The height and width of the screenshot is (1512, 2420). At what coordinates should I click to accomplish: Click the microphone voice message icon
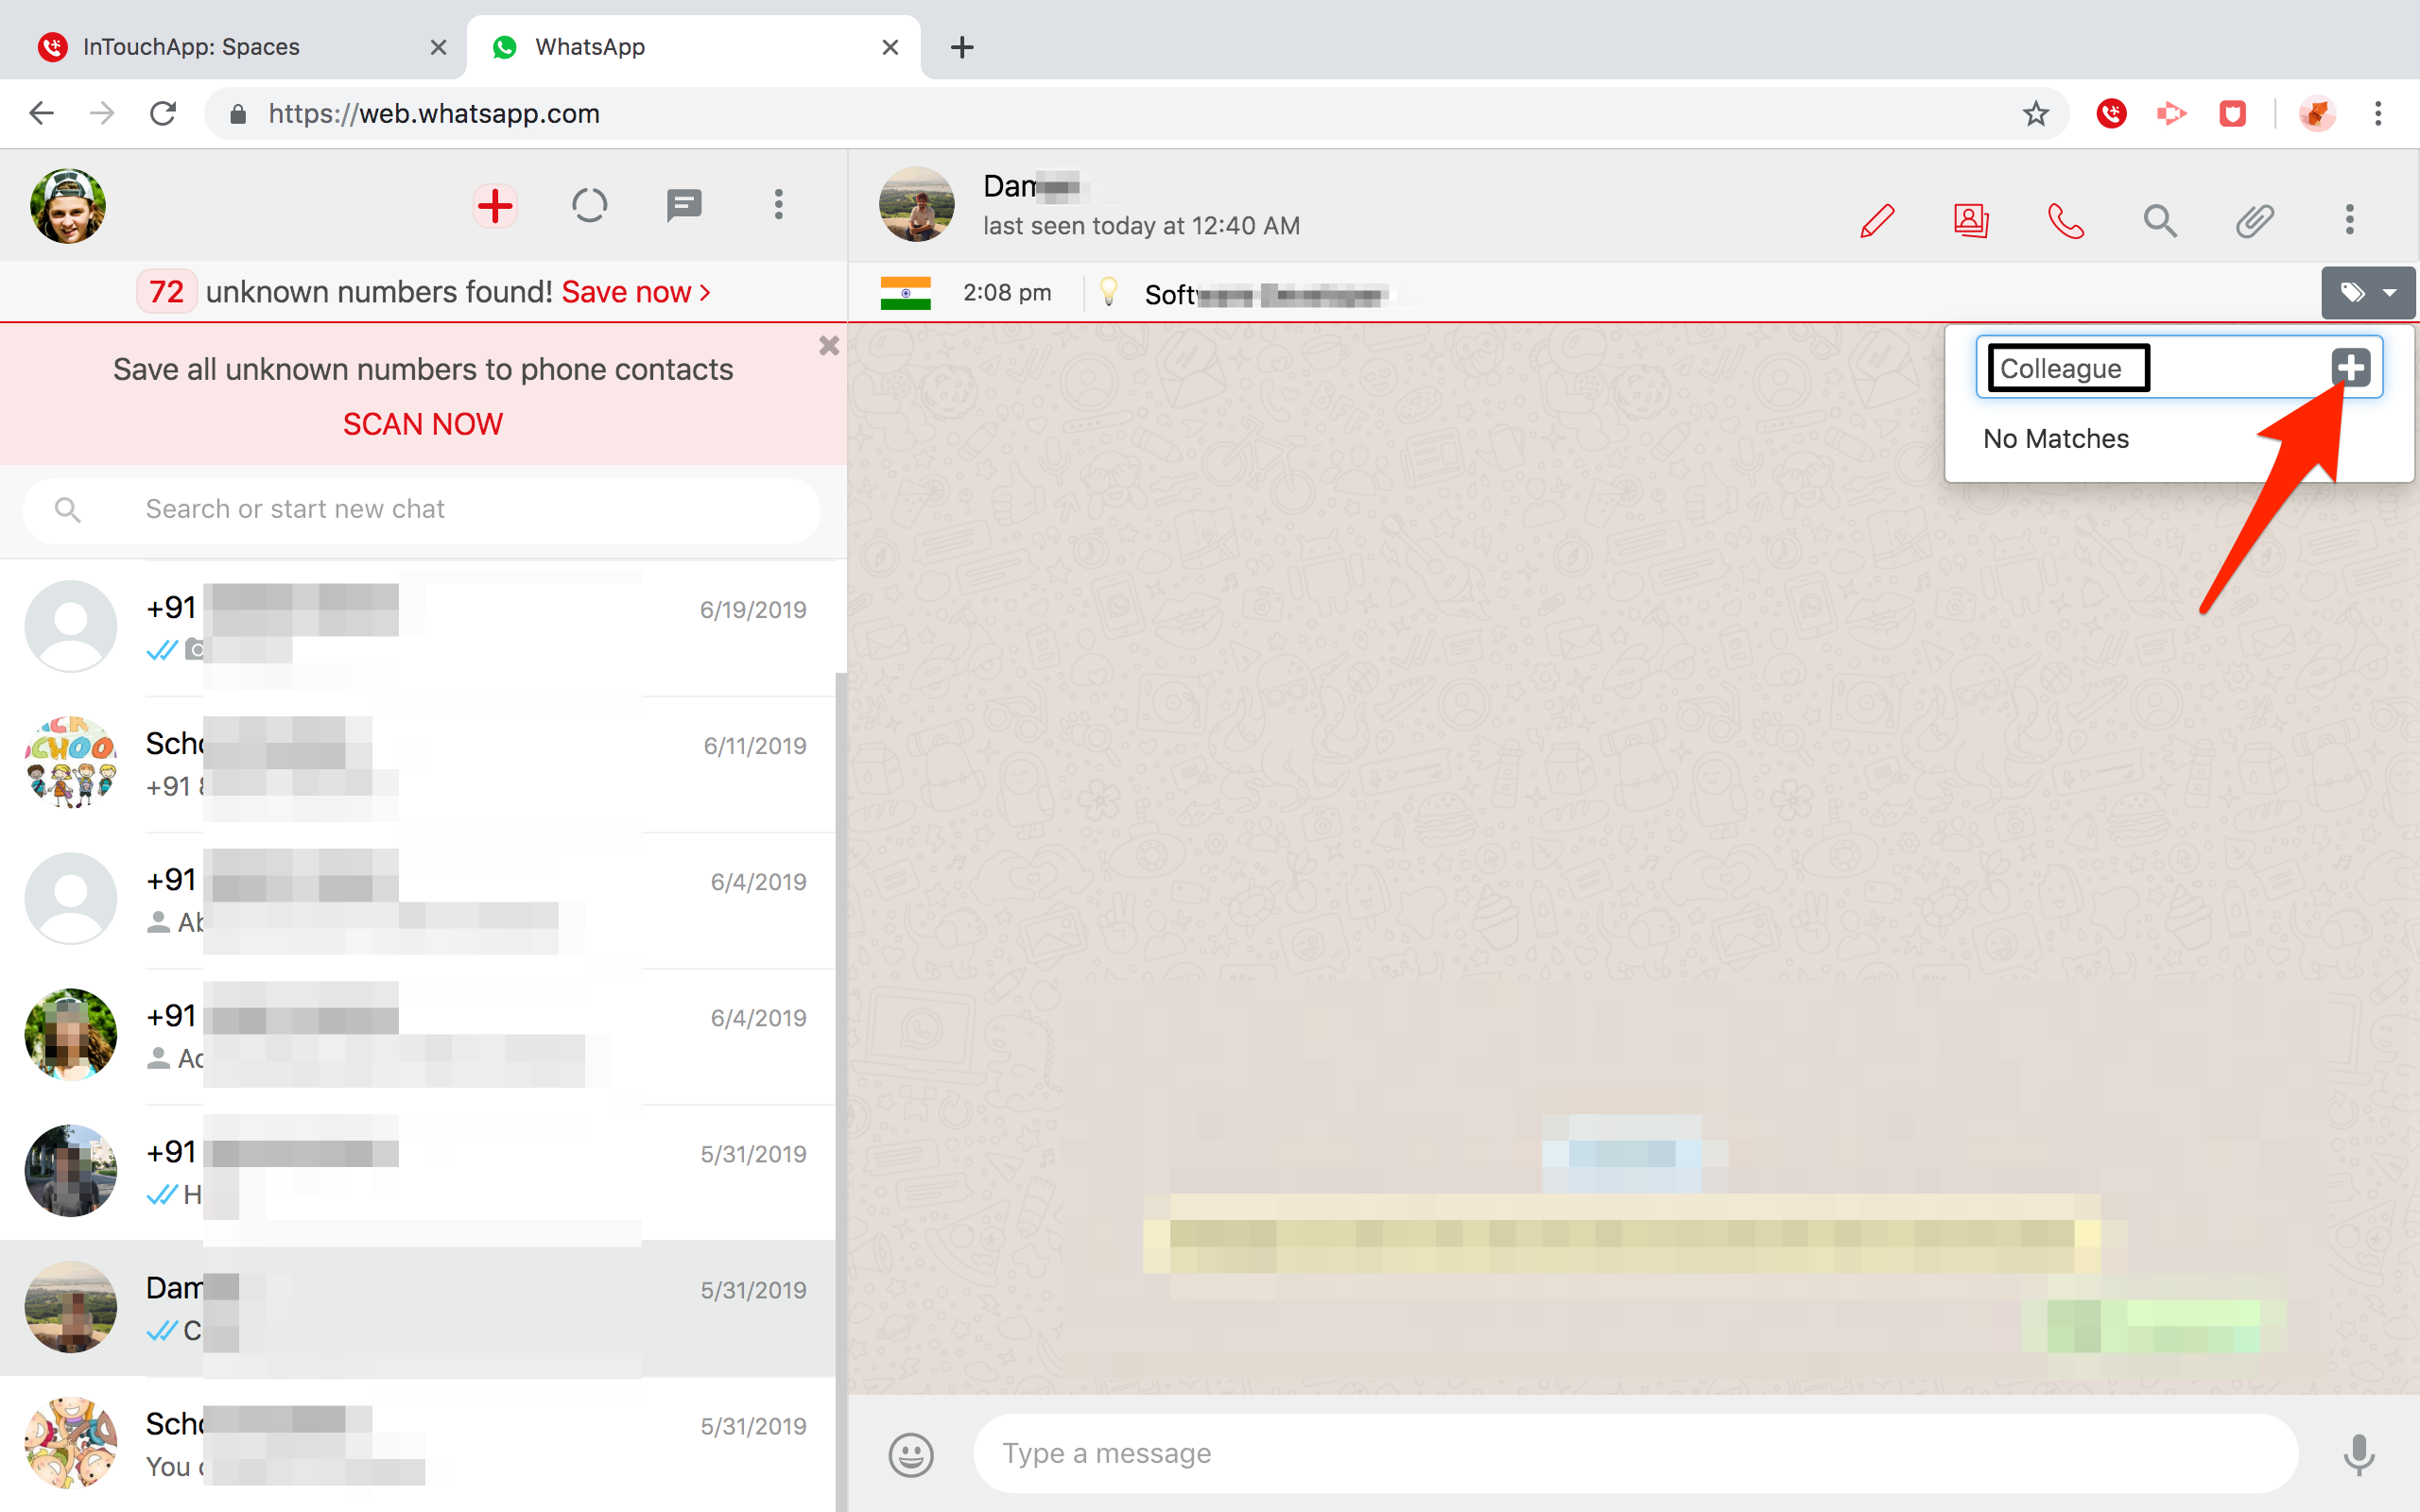(x=2358, y=1454)
